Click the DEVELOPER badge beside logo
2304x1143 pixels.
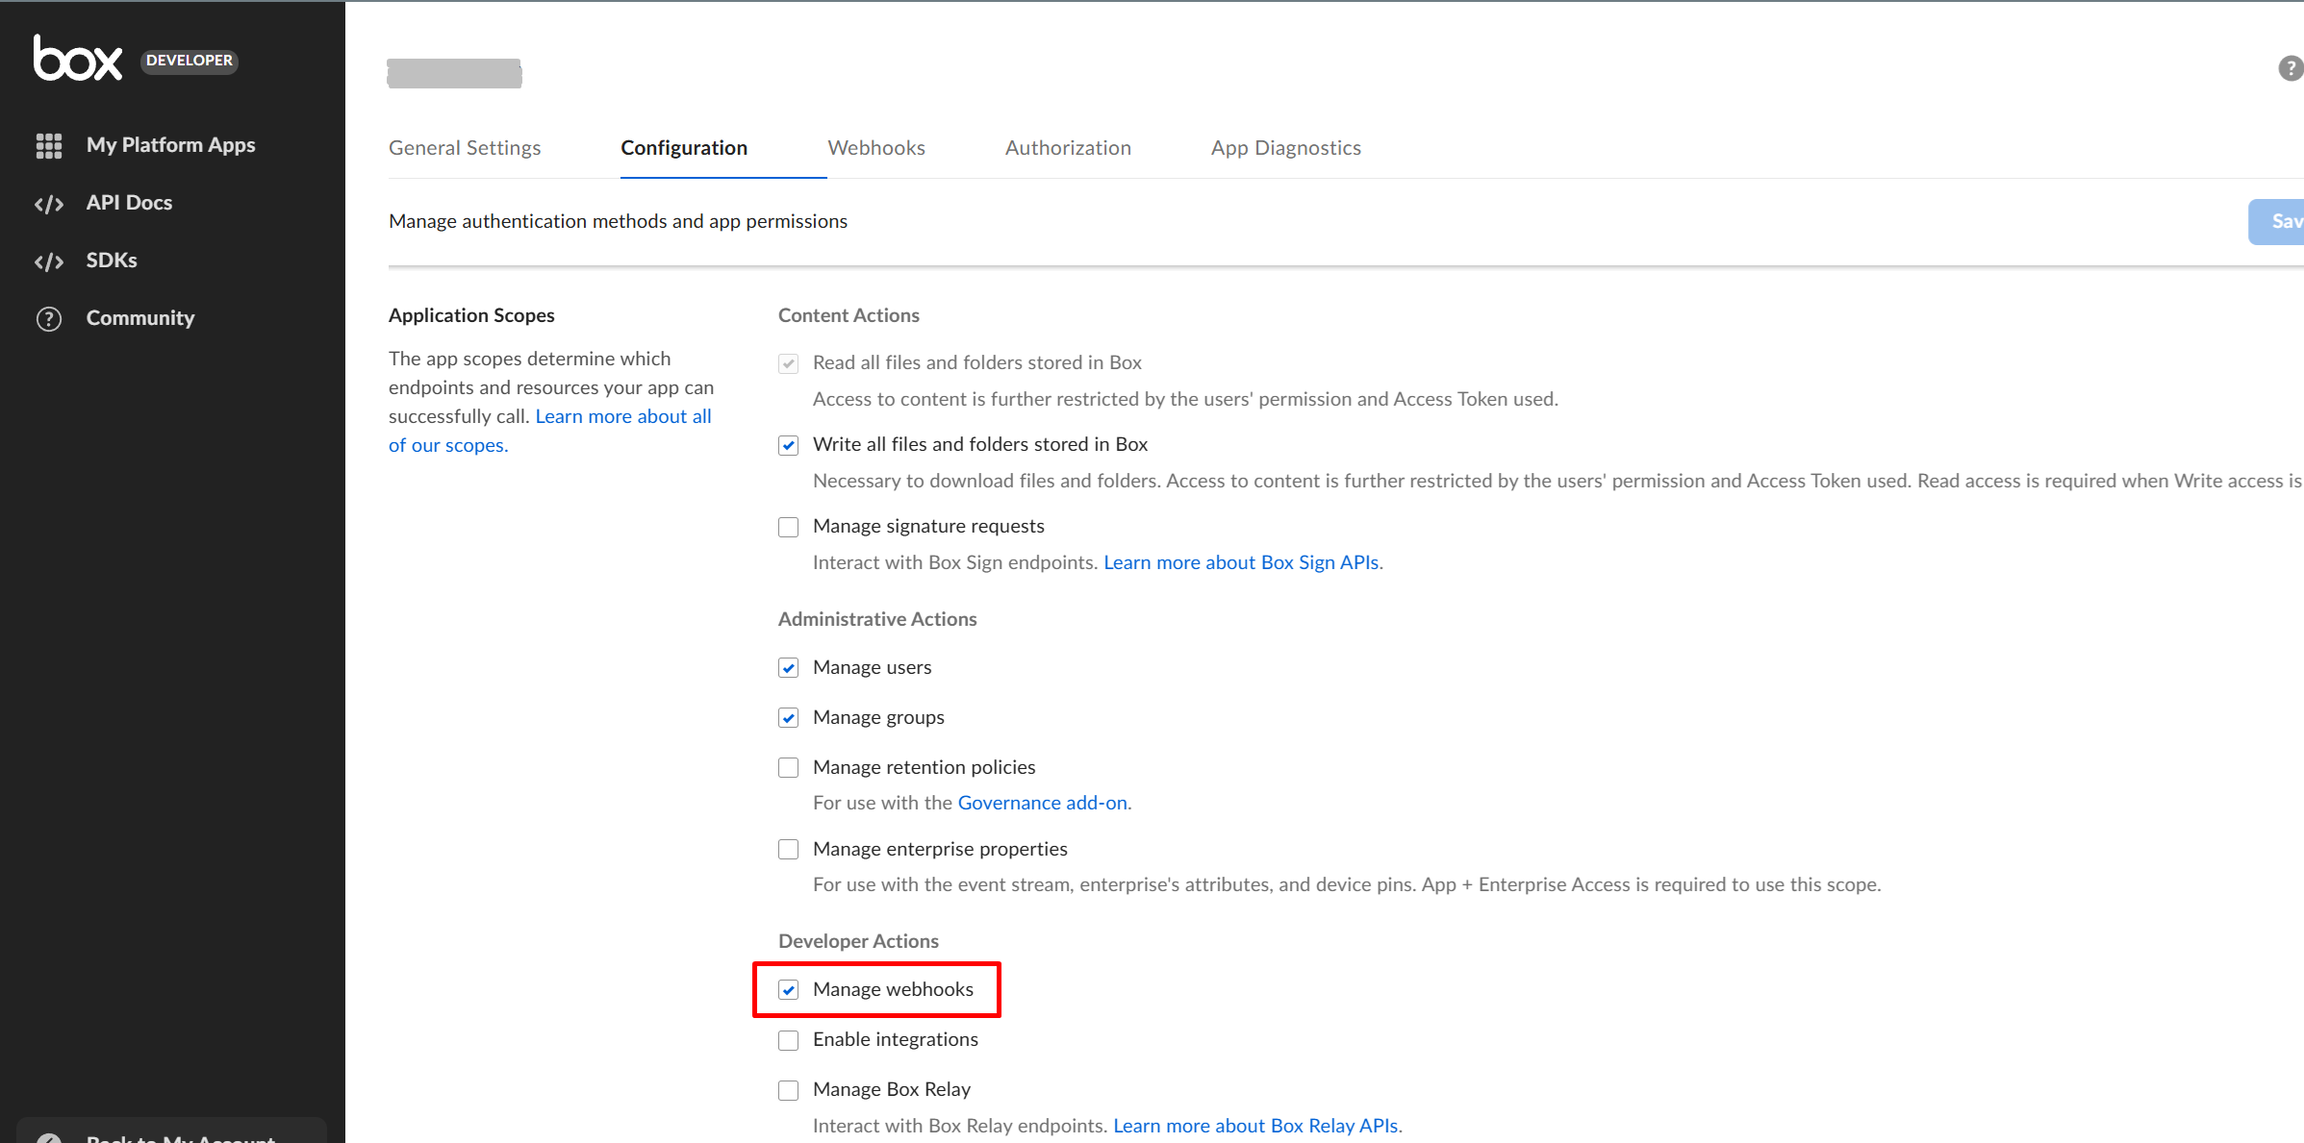(189, 61)
